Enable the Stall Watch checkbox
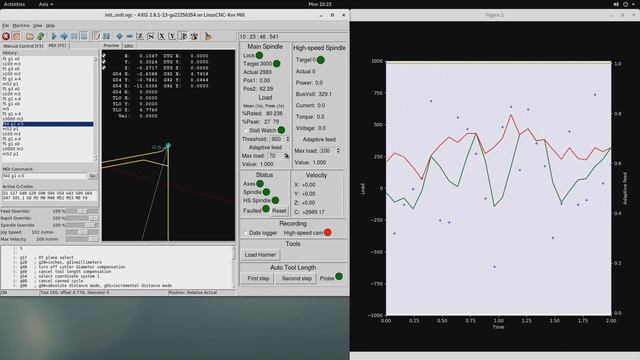This screenshot has width=640, height=360. click(x=246, y=131)
